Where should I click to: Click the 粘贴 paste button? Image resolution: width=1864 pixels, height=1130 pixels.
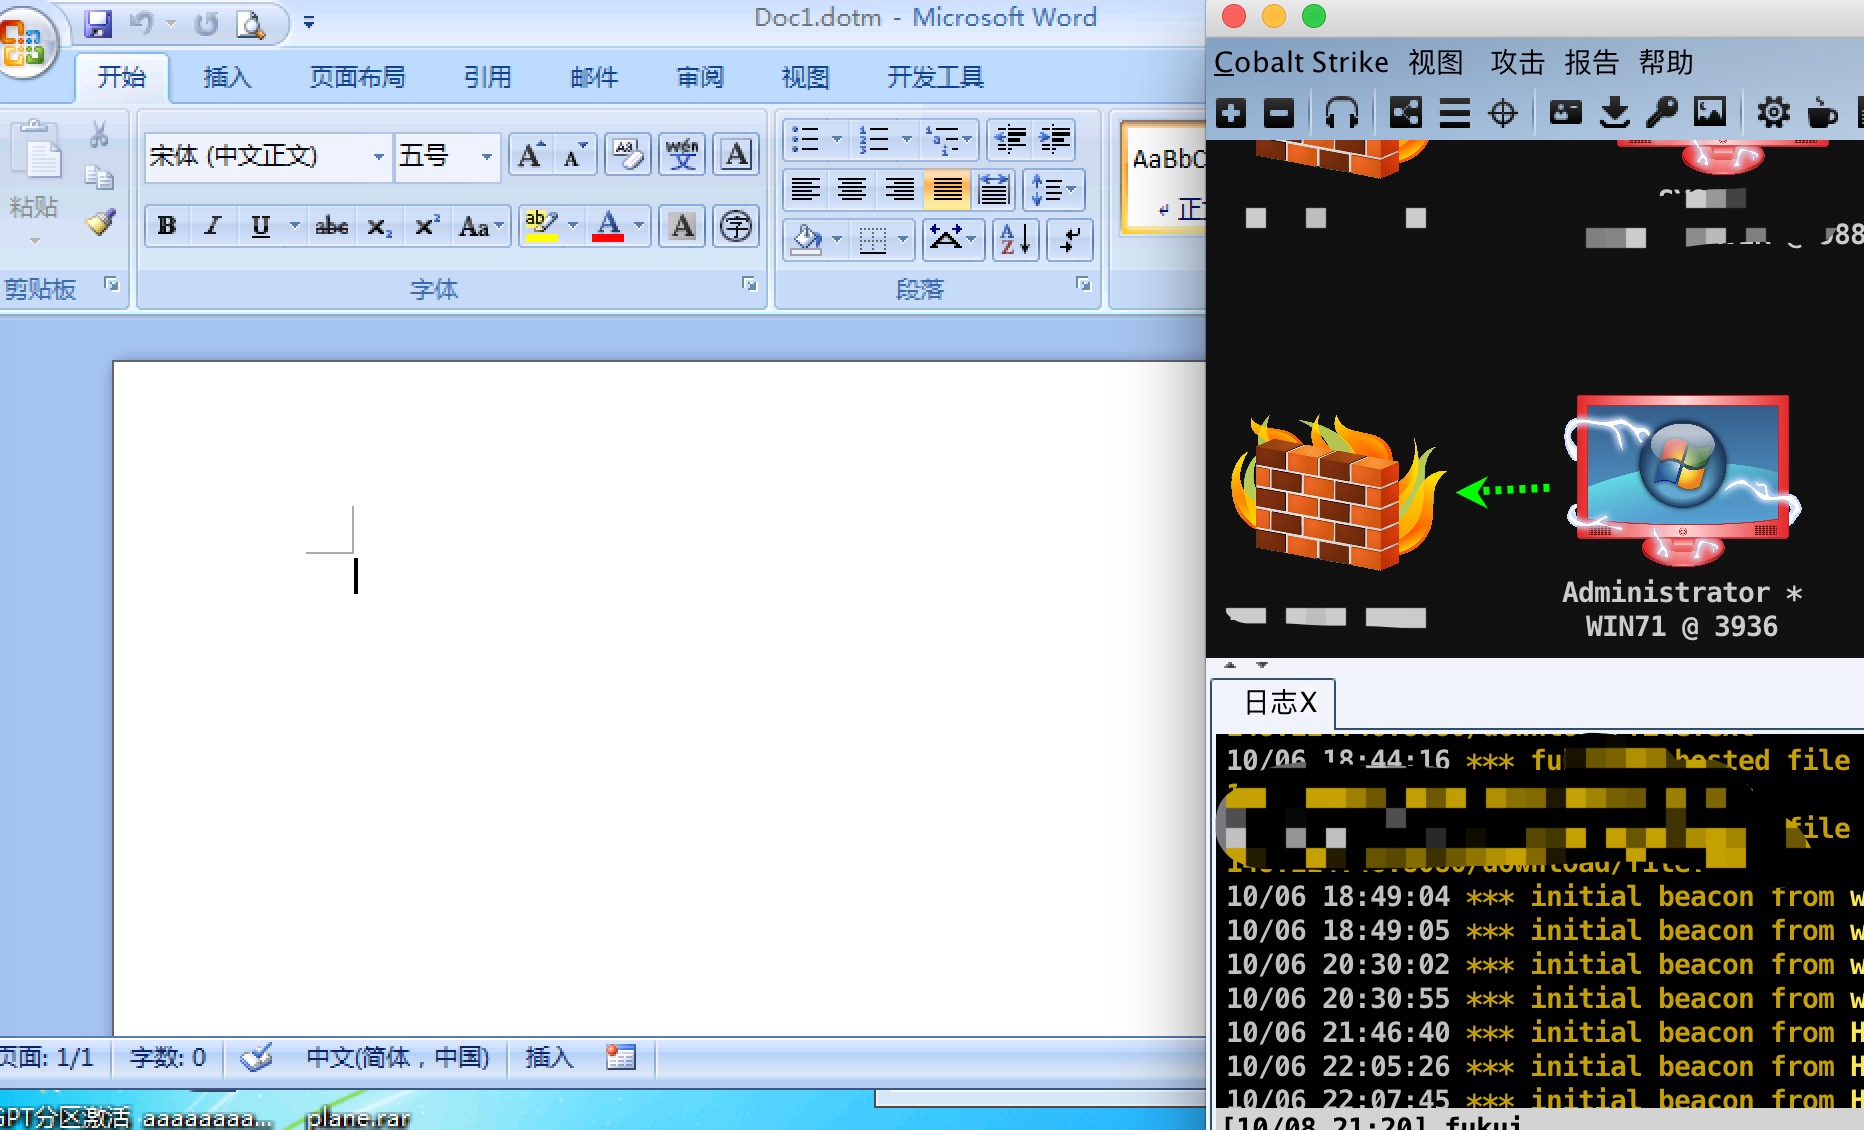34,180
